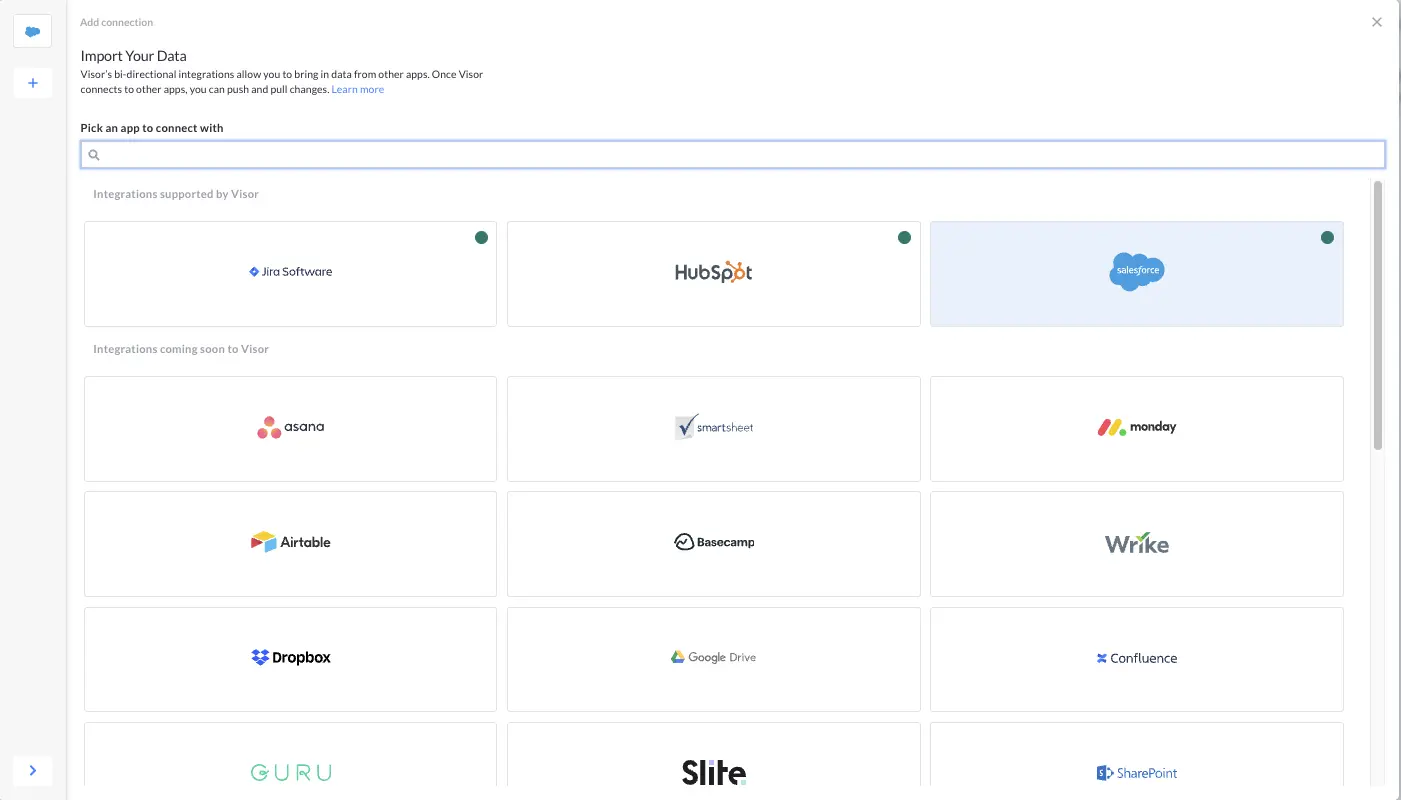Click the integrations list vertical scrollbar
This screenshot has width=1401, height=800.
1378,315
